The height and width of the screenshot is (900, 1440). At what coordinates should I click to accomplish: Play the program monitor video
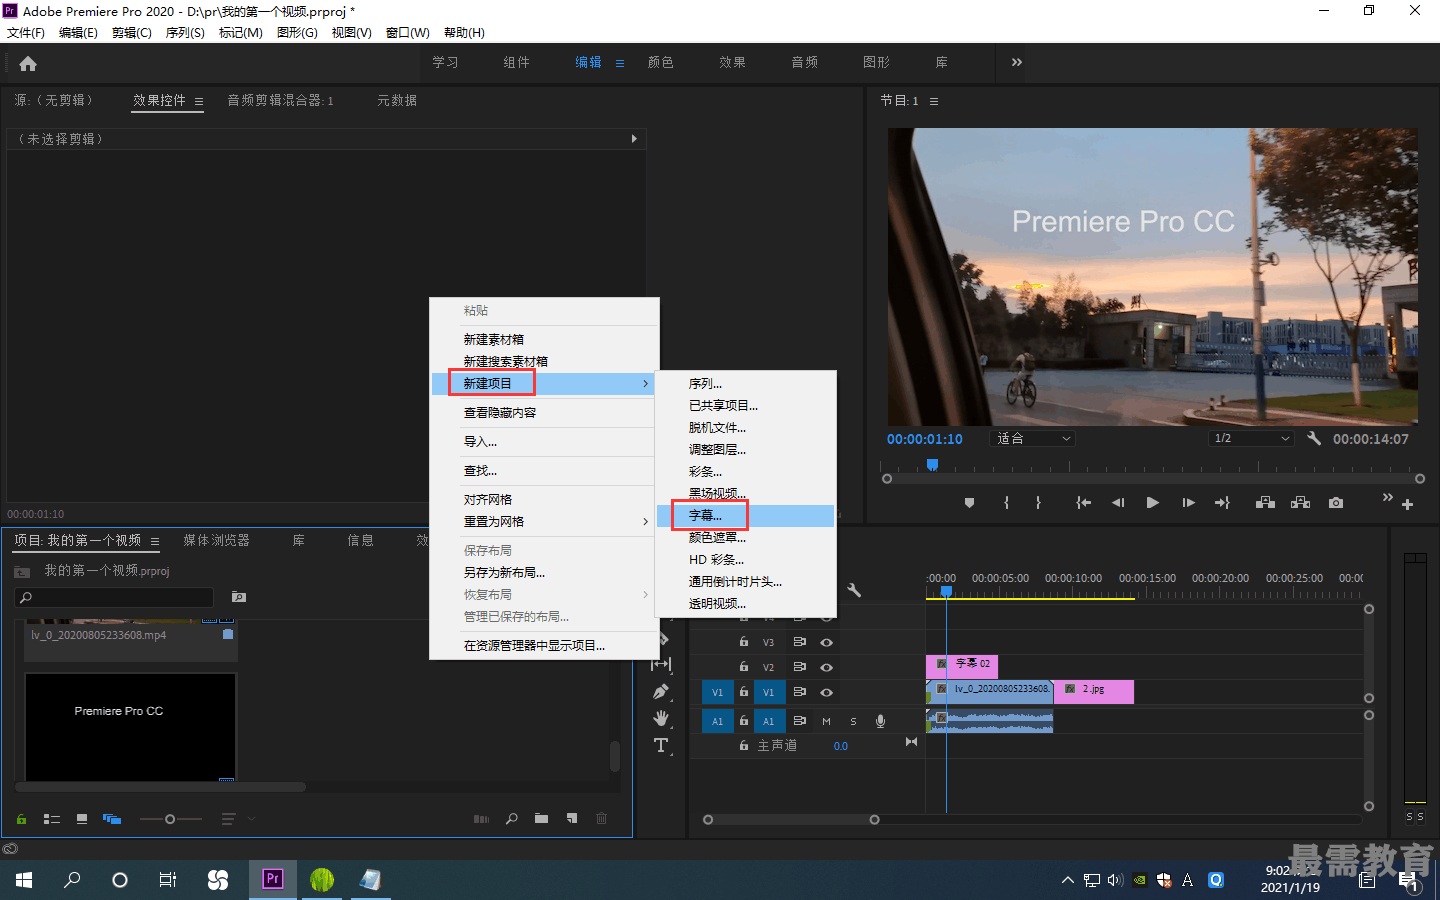tap(1152, 503)
